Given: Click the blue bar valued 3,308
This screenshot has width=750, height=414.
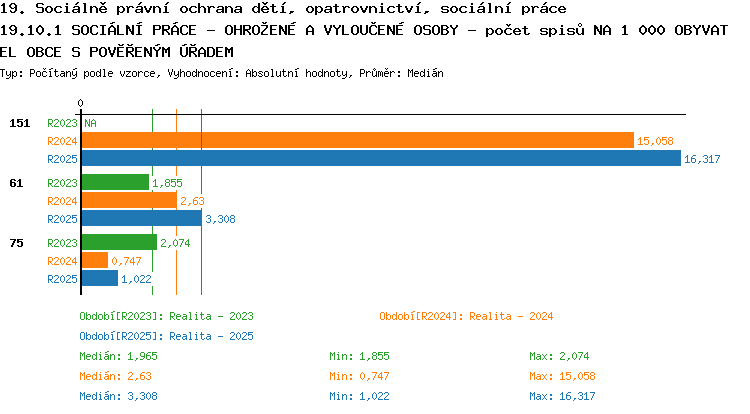Looking at the screenshot, I should [x=142, y=218].
